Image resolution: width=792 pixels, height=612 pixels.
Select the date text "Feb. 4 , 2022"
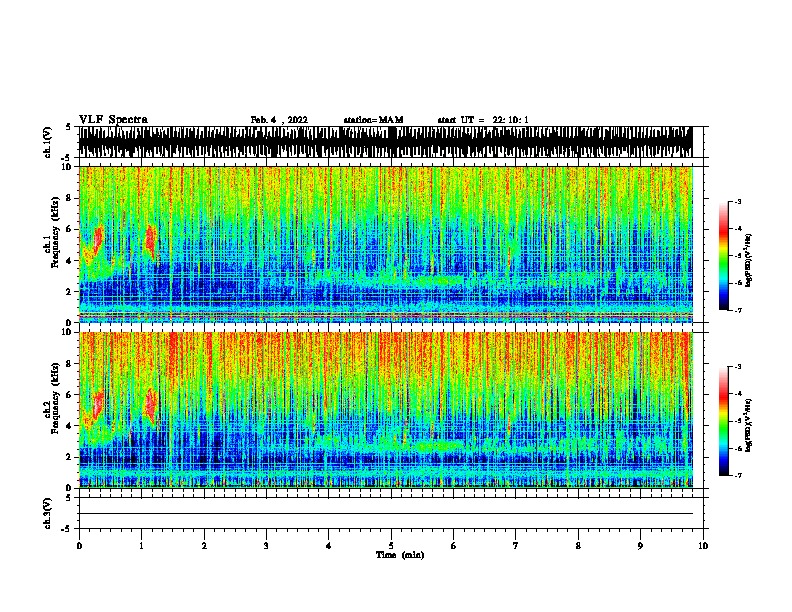(279, 120)
